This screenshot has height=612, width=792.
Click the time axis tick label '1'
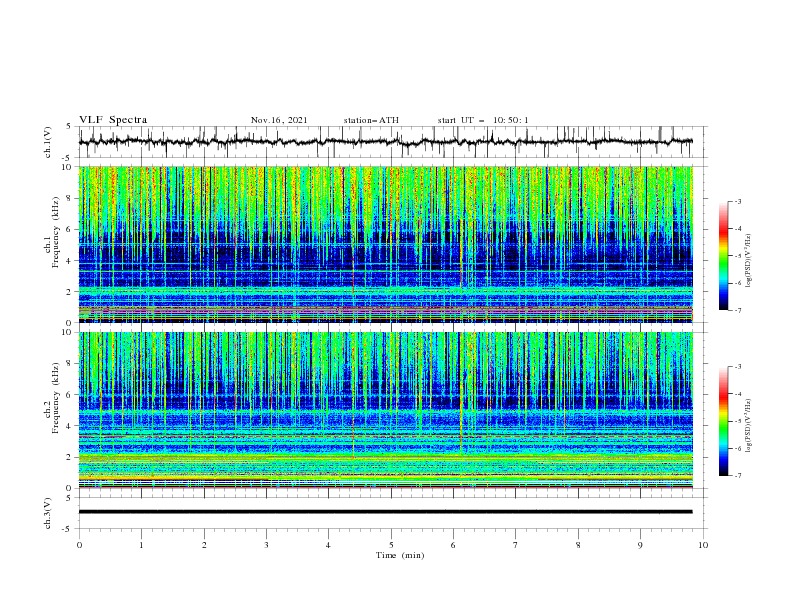(141, 545)
